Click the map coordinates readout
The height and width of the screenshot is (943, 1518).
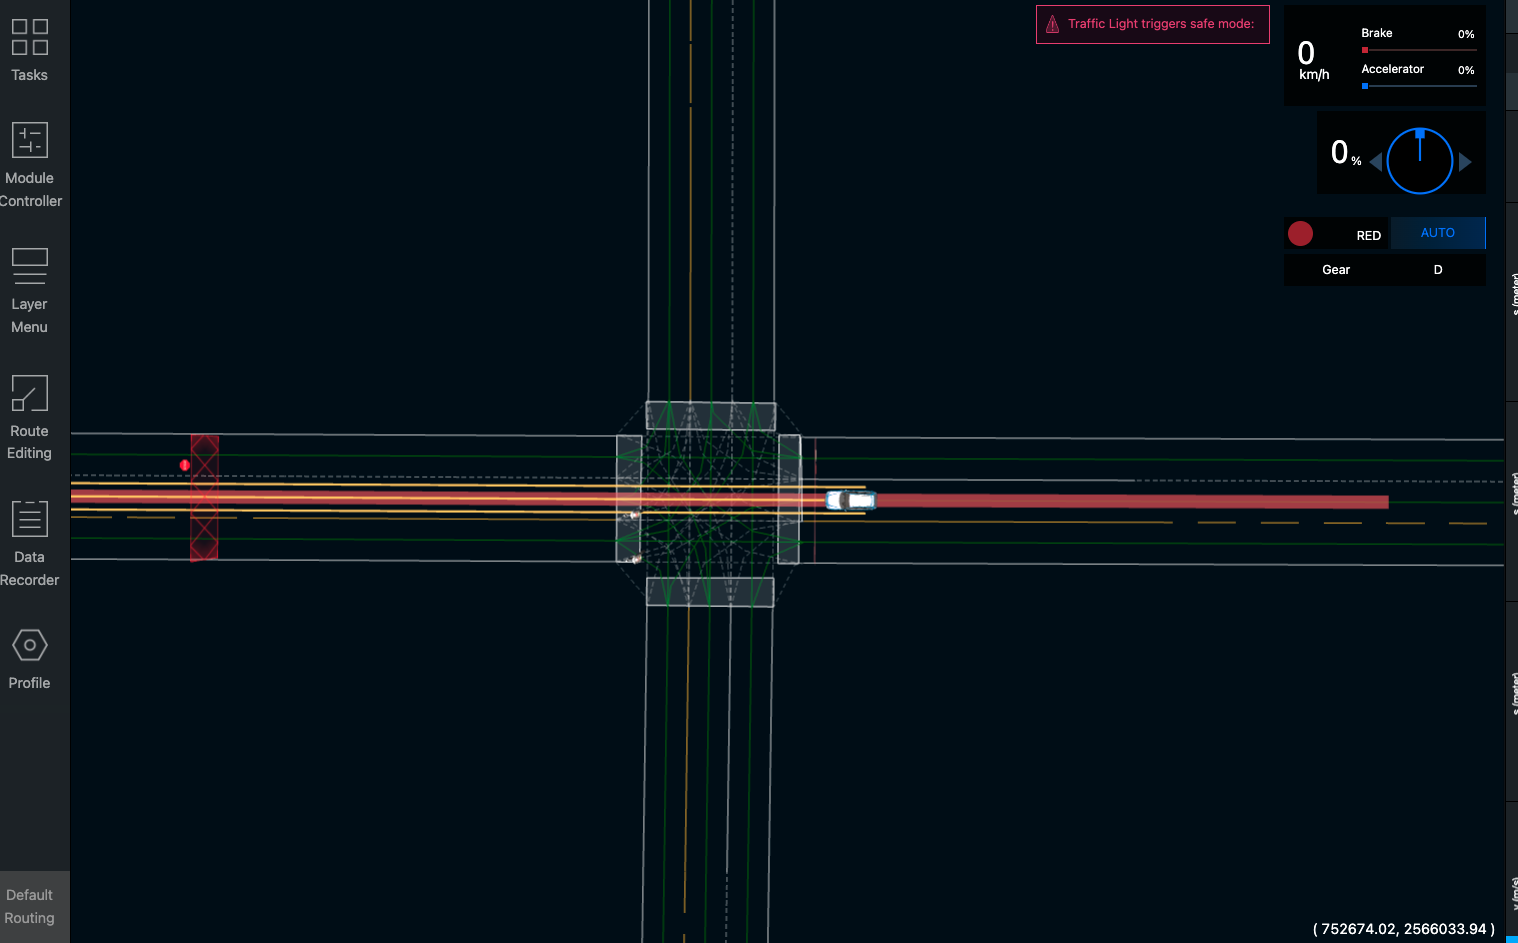pos(1404,929)
